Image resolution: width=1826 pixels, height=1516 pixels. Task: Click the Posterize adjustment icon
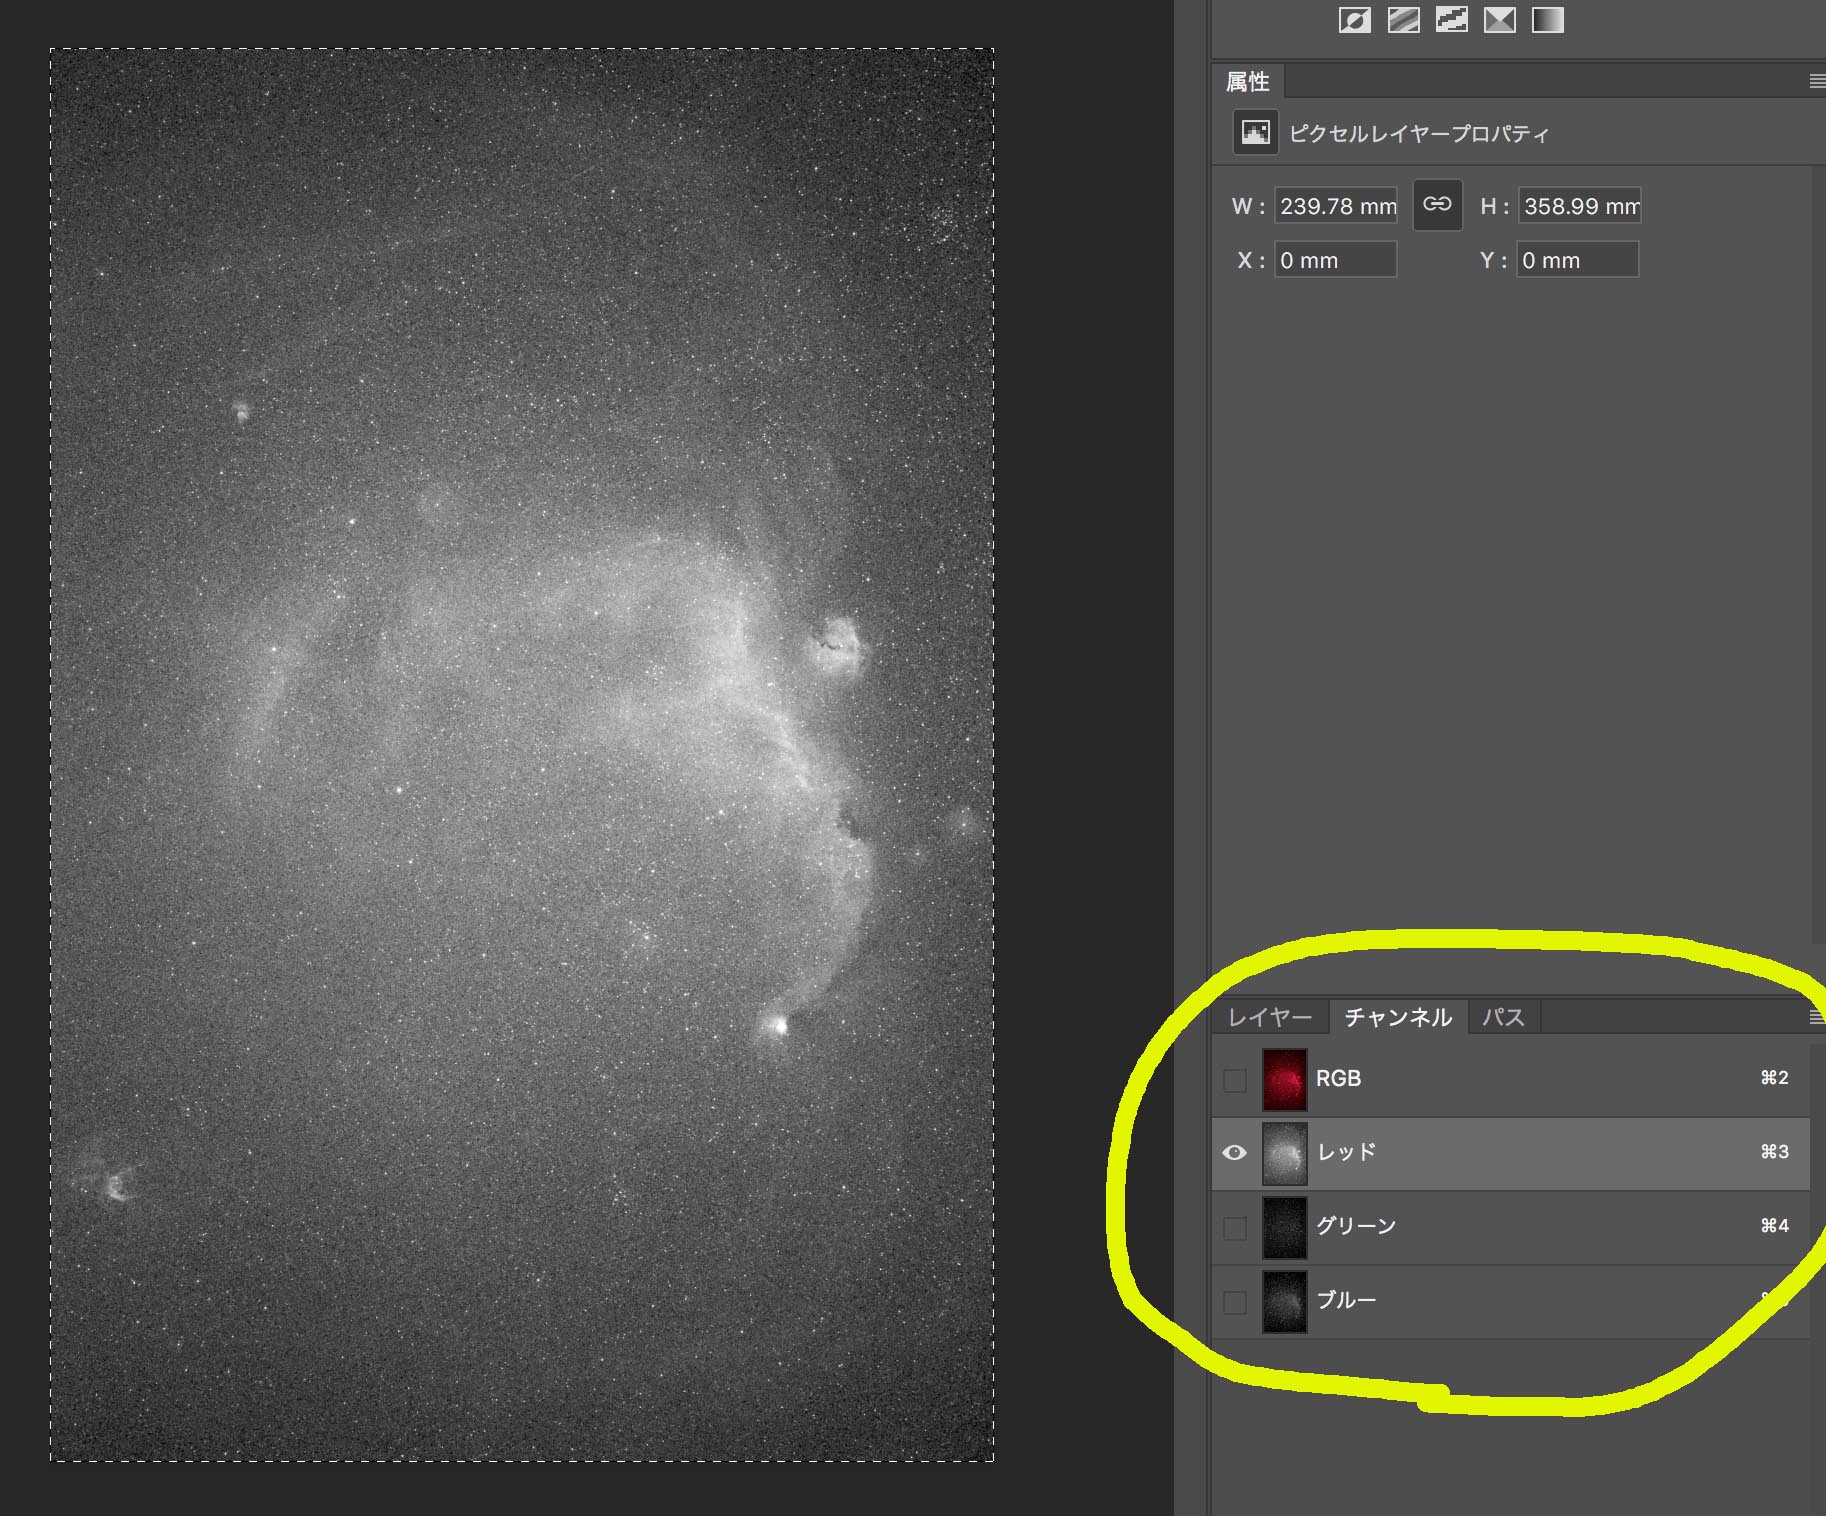coord(1404,20)
